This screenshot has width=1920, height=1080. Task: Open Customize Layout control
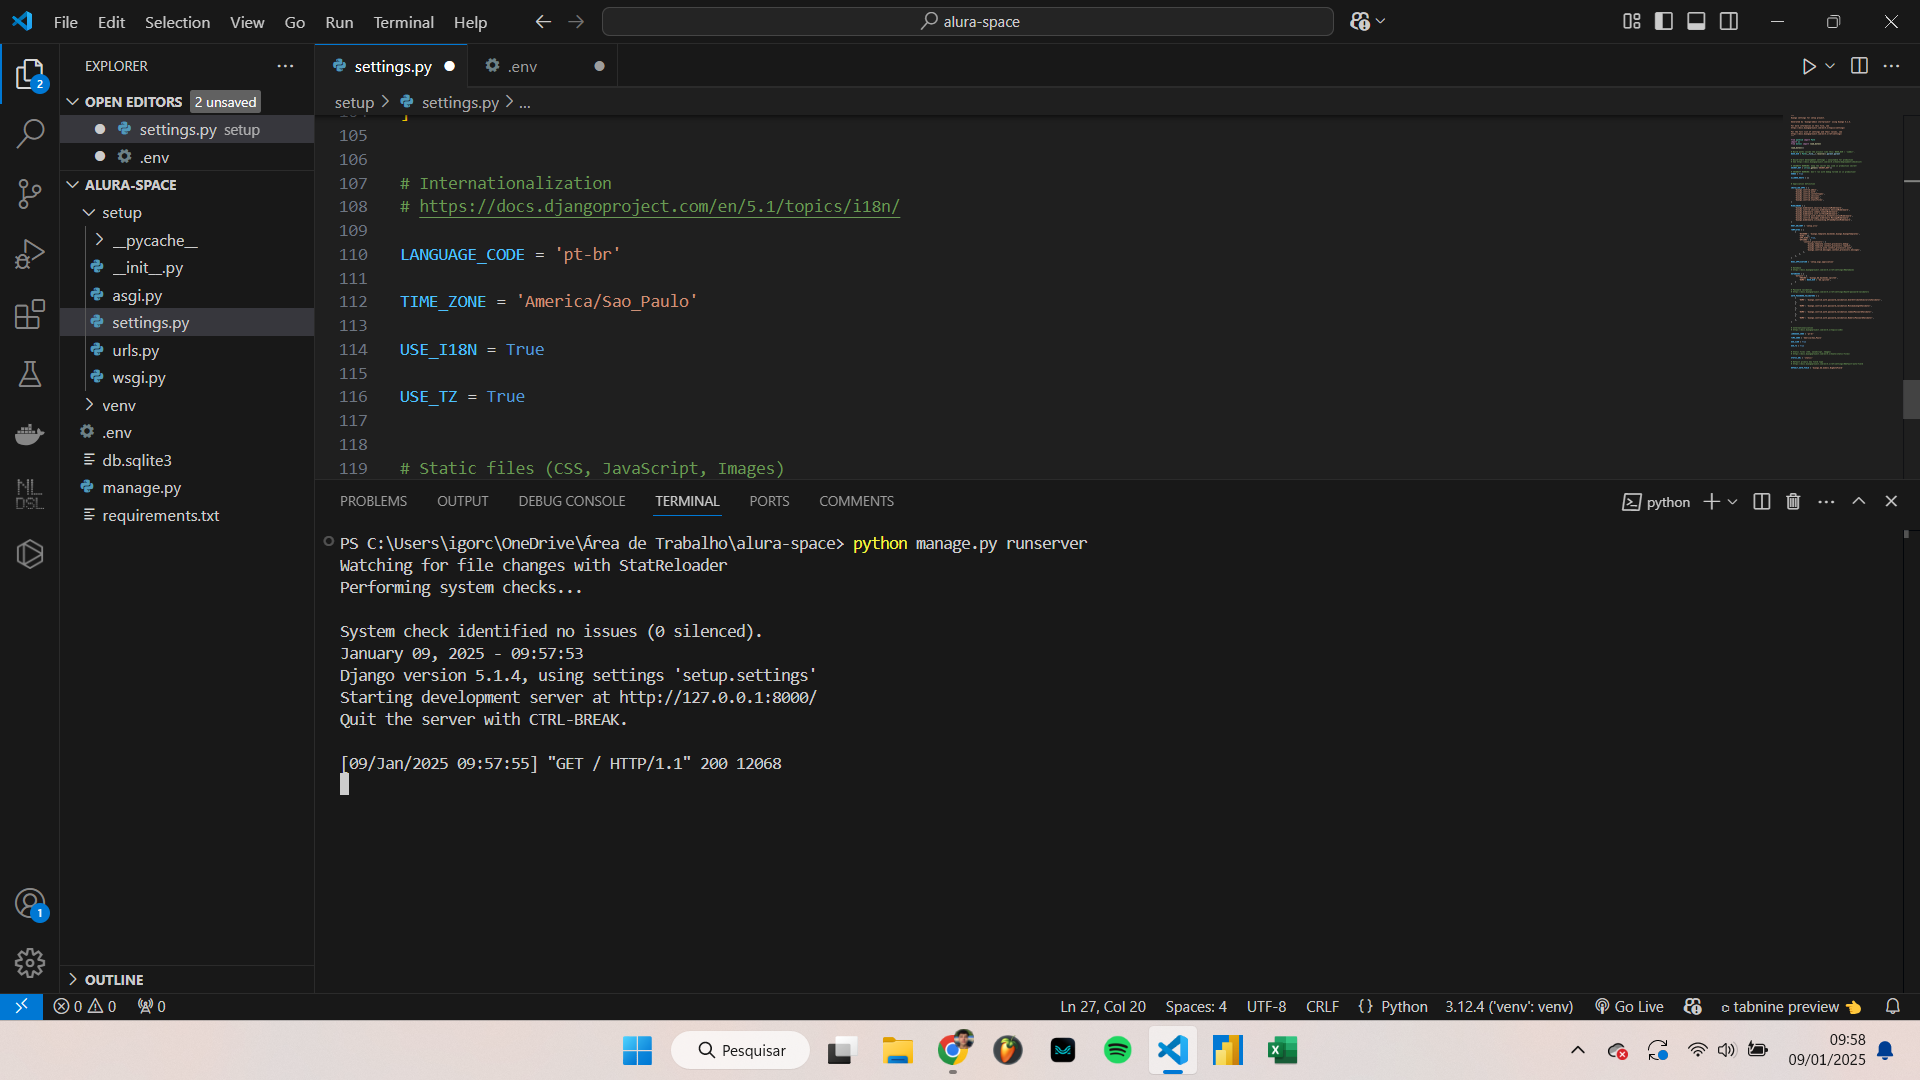(x=1632, y=21)
